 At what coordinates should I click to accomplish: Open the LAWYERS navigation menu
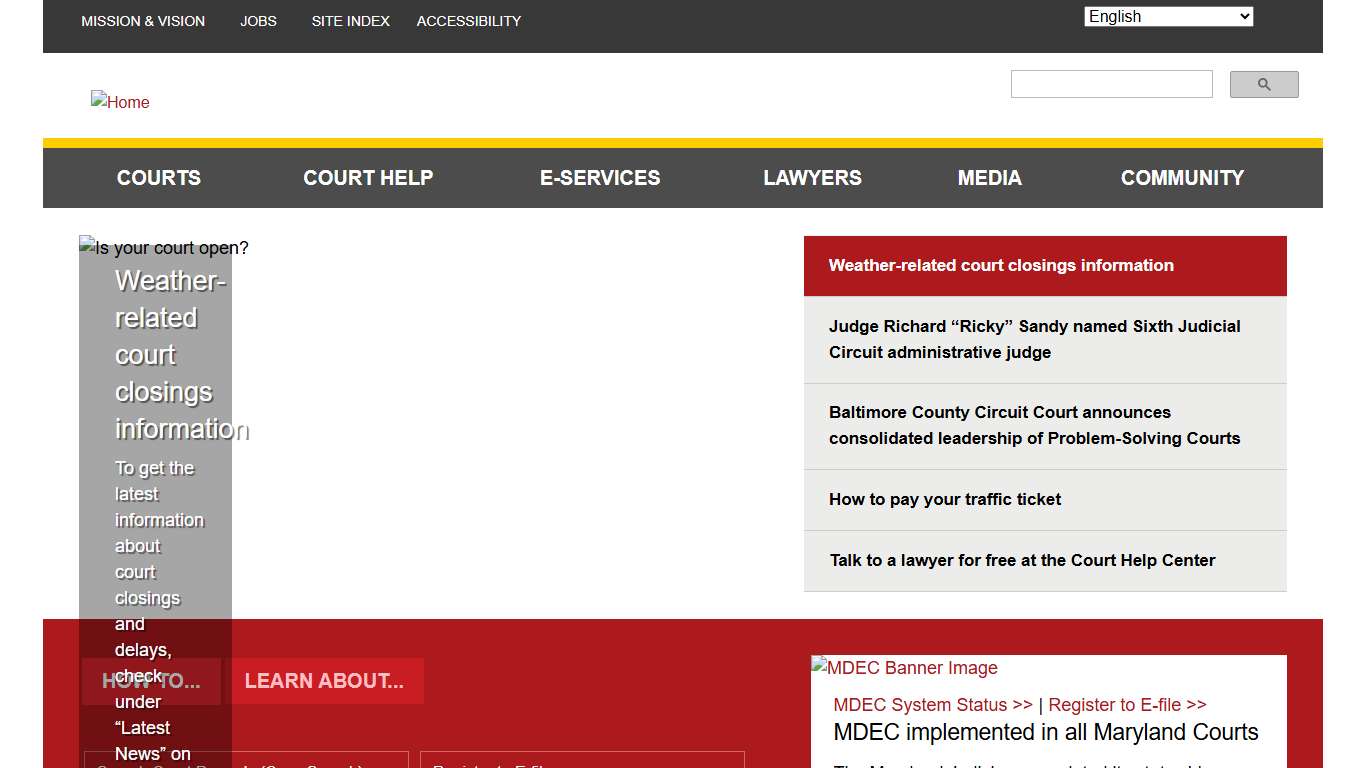[x=812, y=177]
